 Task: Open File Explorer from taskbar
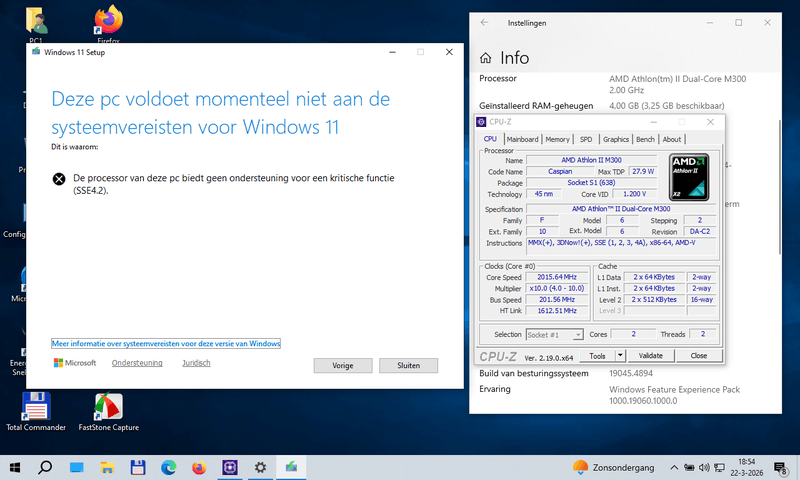coord(107,467)
